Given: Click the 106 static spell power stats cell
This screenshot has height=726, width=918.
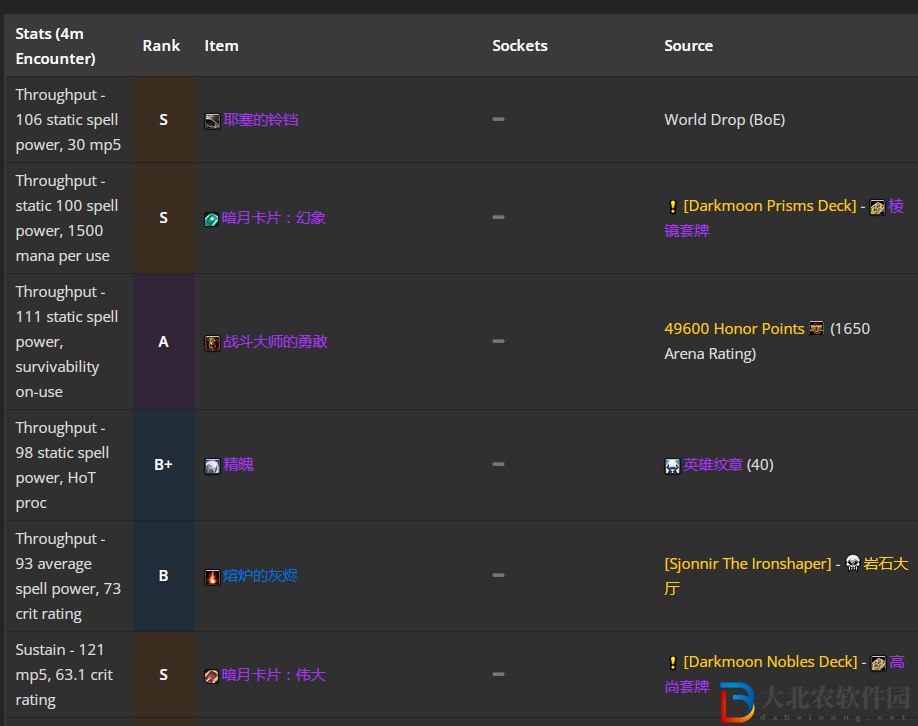Looking at the screenshot, I should click(68, 120).
